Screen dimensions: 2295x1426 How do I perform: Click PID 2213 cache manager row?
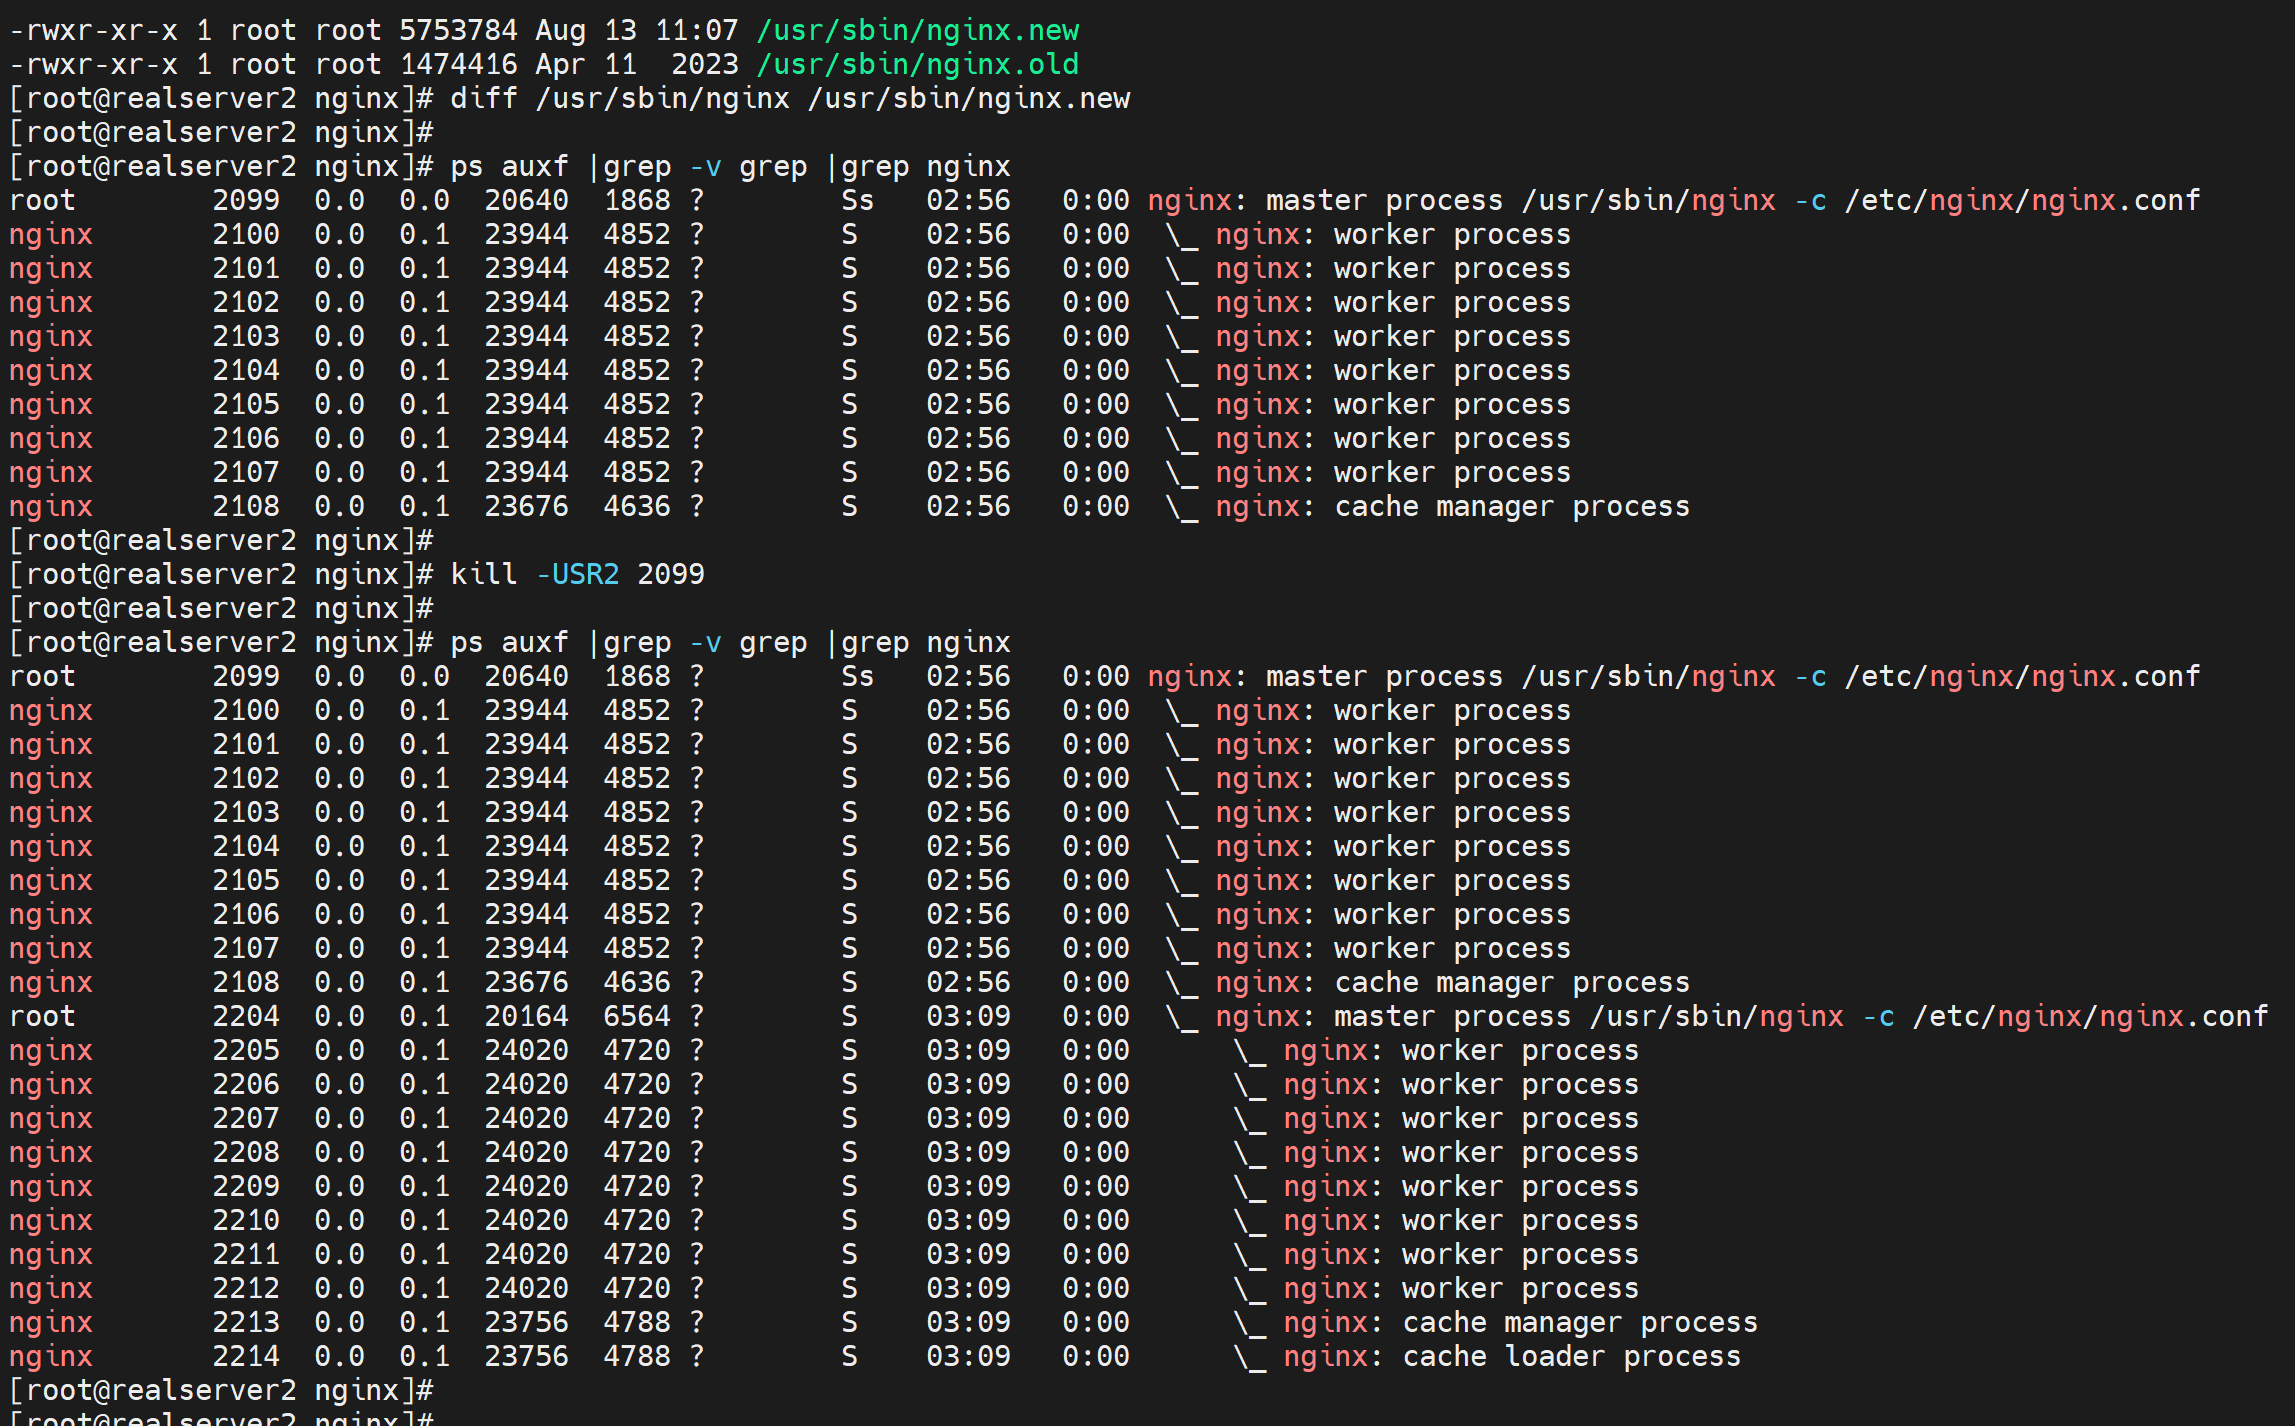click(x=245, y=1322)
